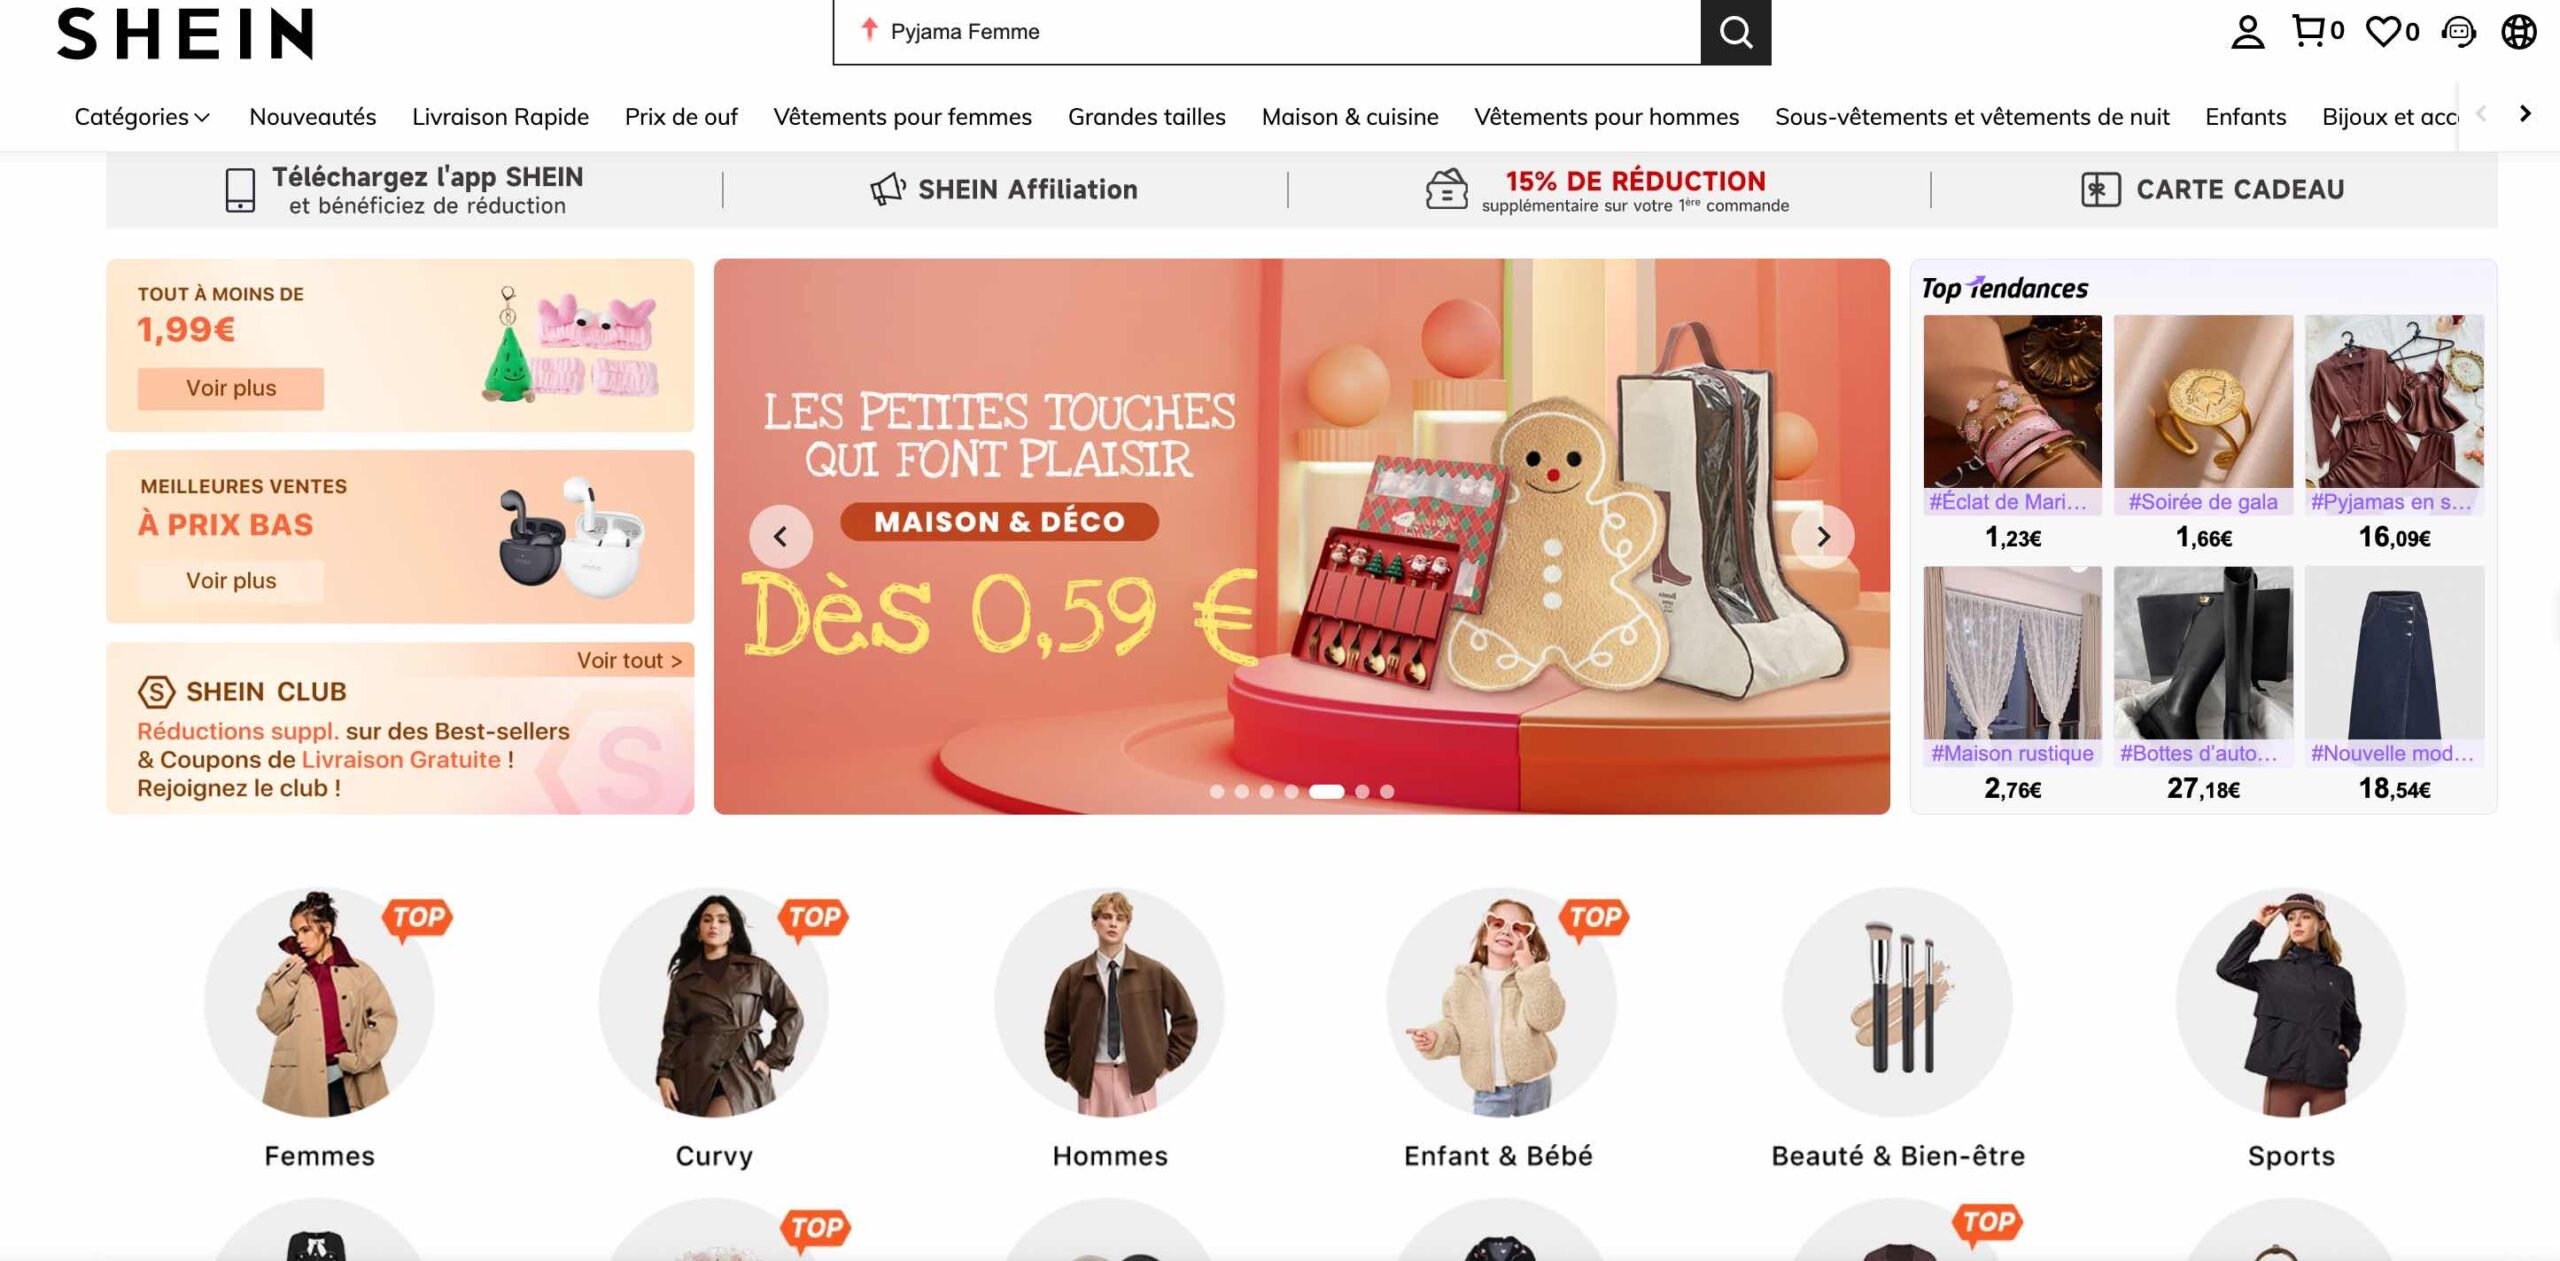Click the Voir tout link in SHEIN Club
2560x1261 pixels.
click(629, 661)
